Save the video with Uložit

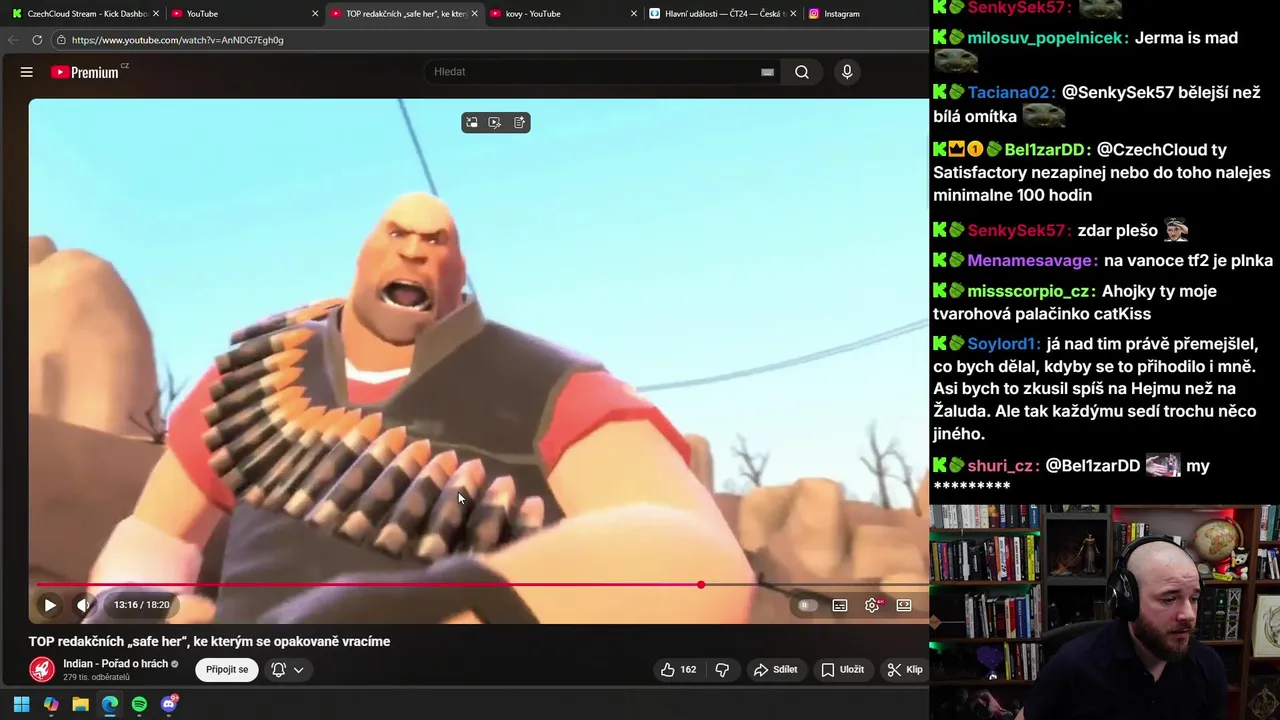click(x=843, y=670)
